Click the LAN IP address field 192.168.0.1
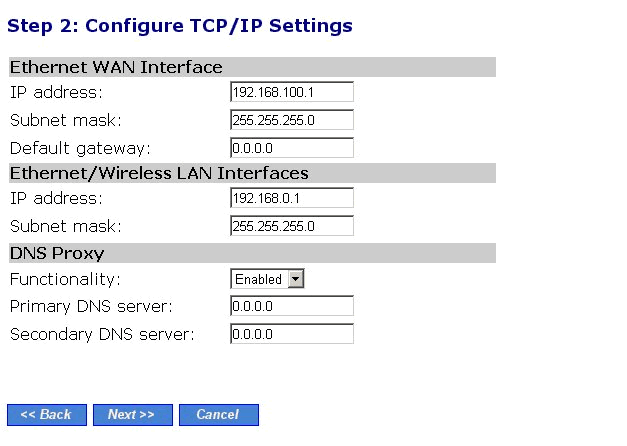 coord(292,198)
